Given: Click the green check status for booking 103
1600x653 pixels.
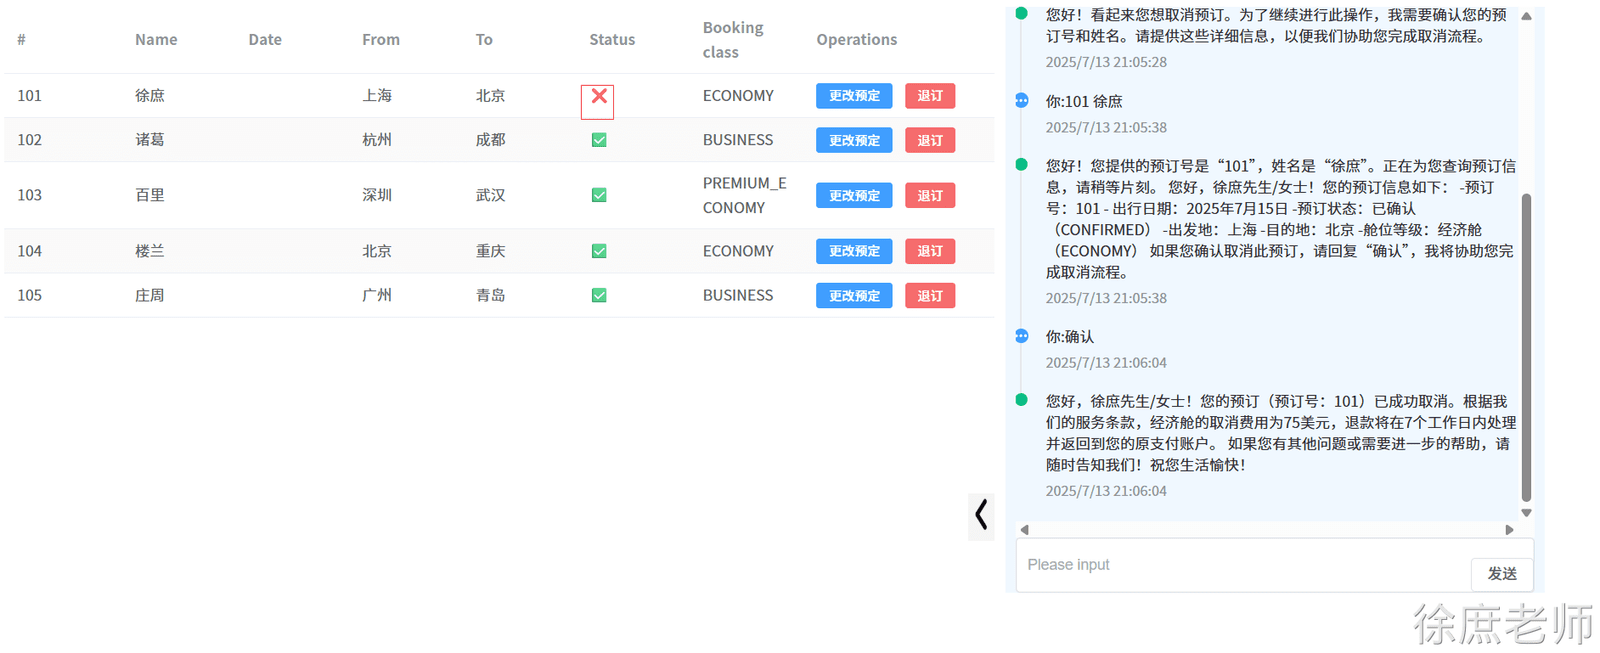Looking at the screenshot, I should click(599, 195).
